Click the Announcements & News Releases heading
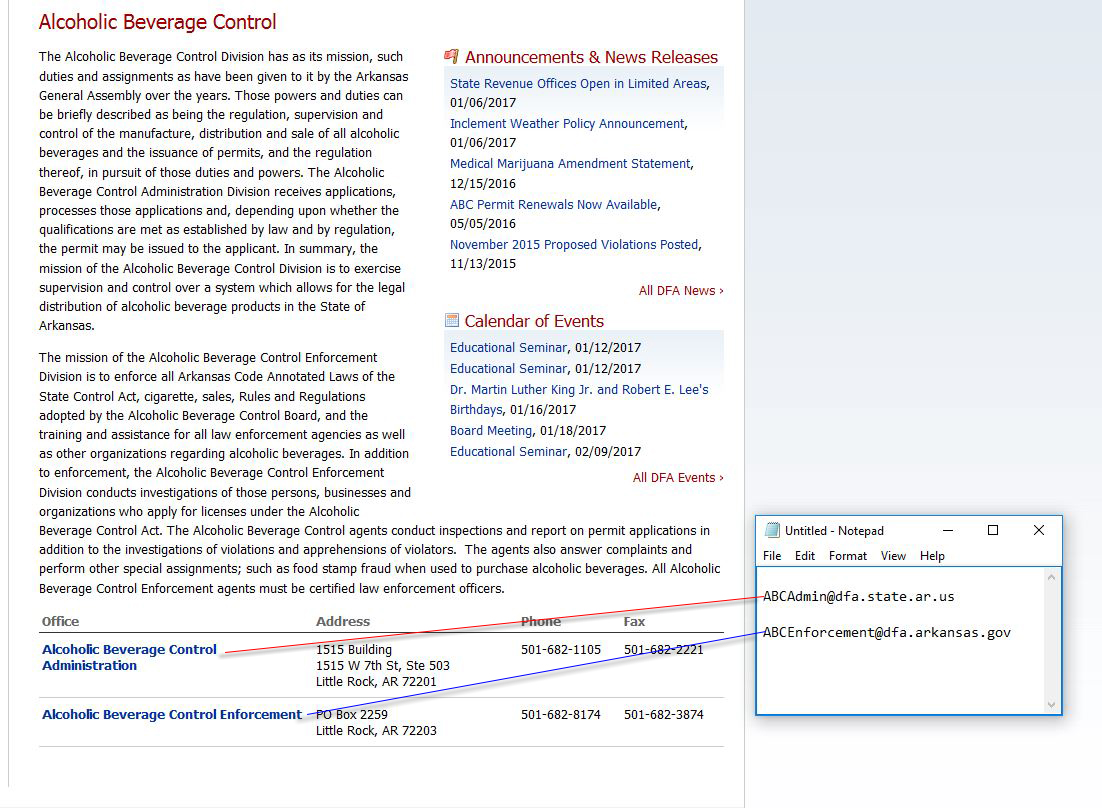The image size is (1102, 808). click(591, 57)
